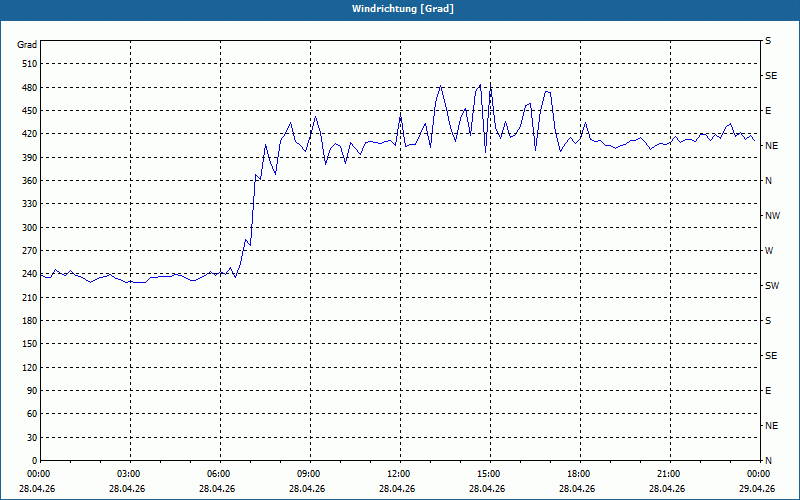Image resolution: width=800 pixels, height=500 pixels.
Task: Select the 12:00 time axis label
Action: 398,474
